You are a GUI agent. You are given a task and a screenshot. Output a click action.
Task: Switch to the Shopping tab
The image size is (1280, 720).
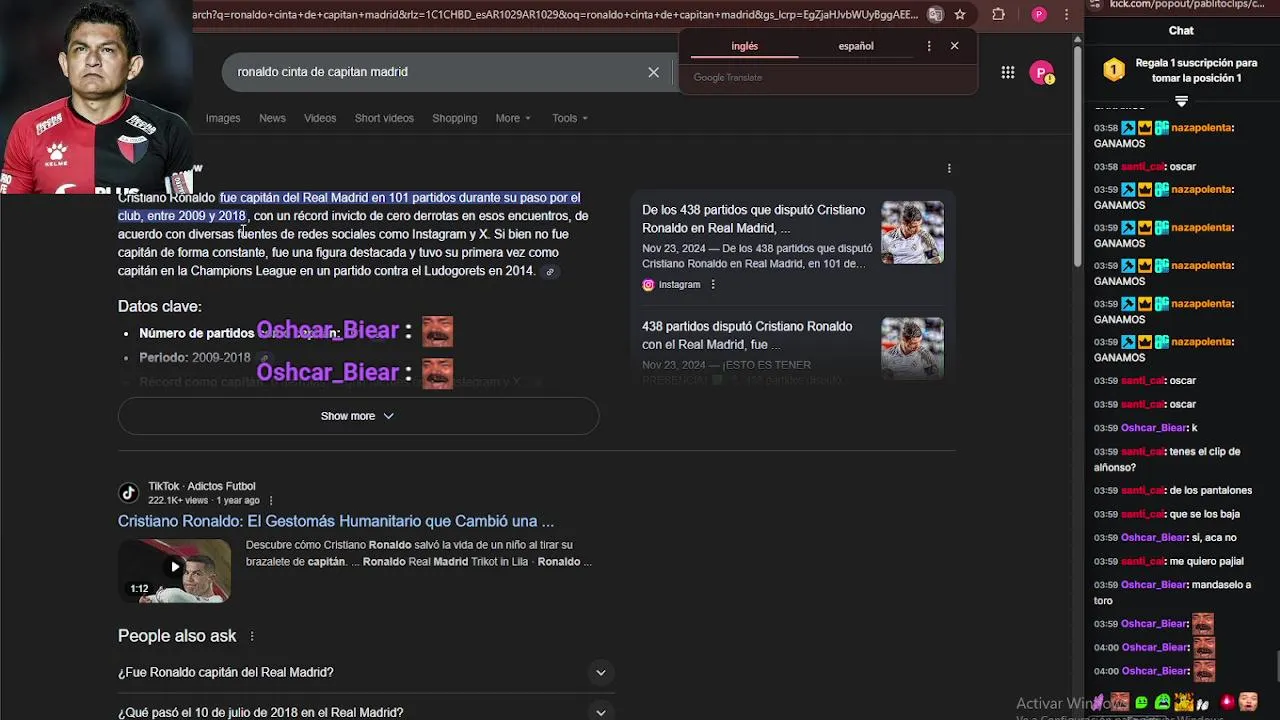pyautogui.click(x=454, y=118)
